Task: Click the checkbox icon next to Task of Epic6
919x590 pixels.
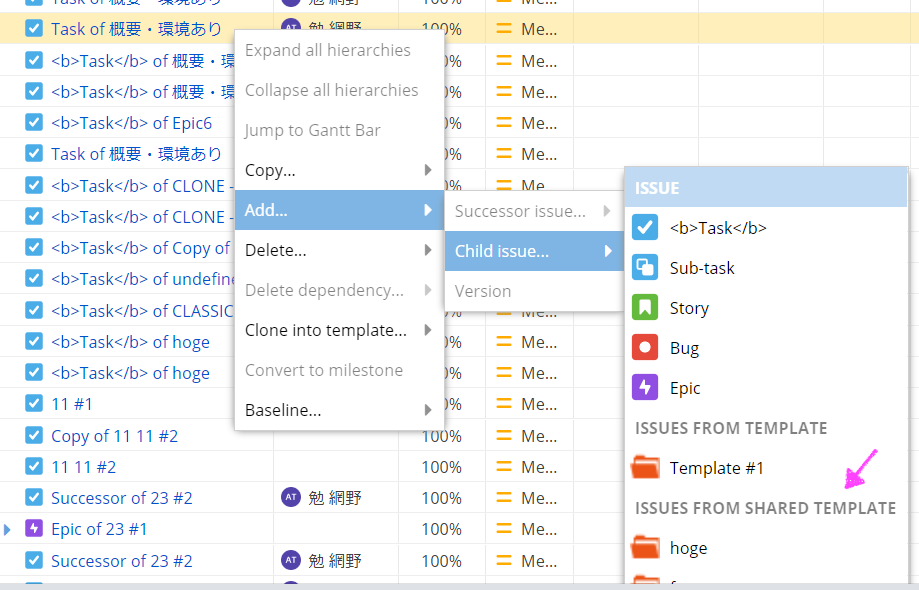Action: 34,123
